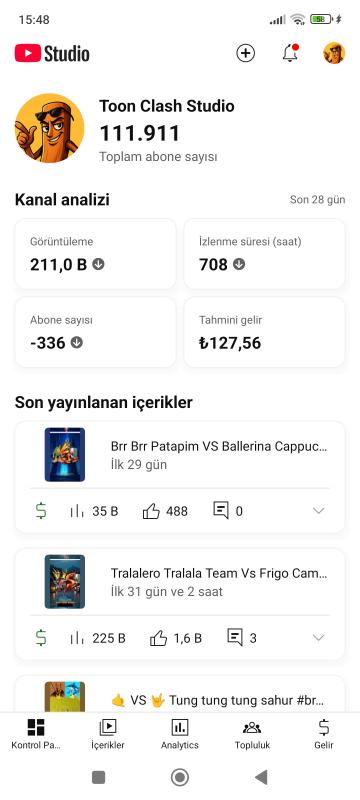Expand the Tralalero Tralala video details

click(319, 638)
